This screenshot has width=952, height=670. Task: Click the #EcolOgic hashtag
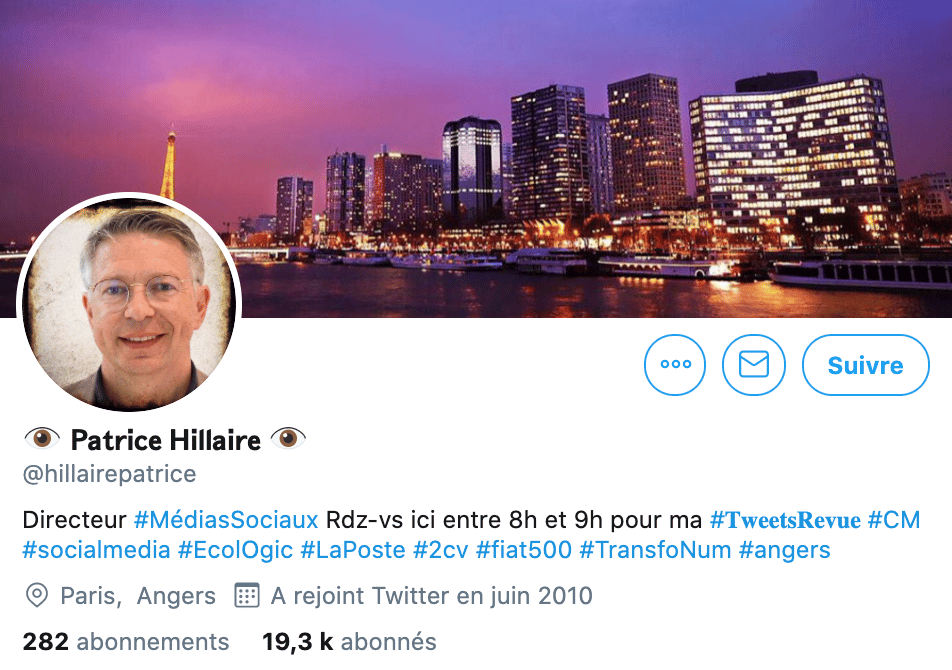pyautogui.click(x=236, y=550)
